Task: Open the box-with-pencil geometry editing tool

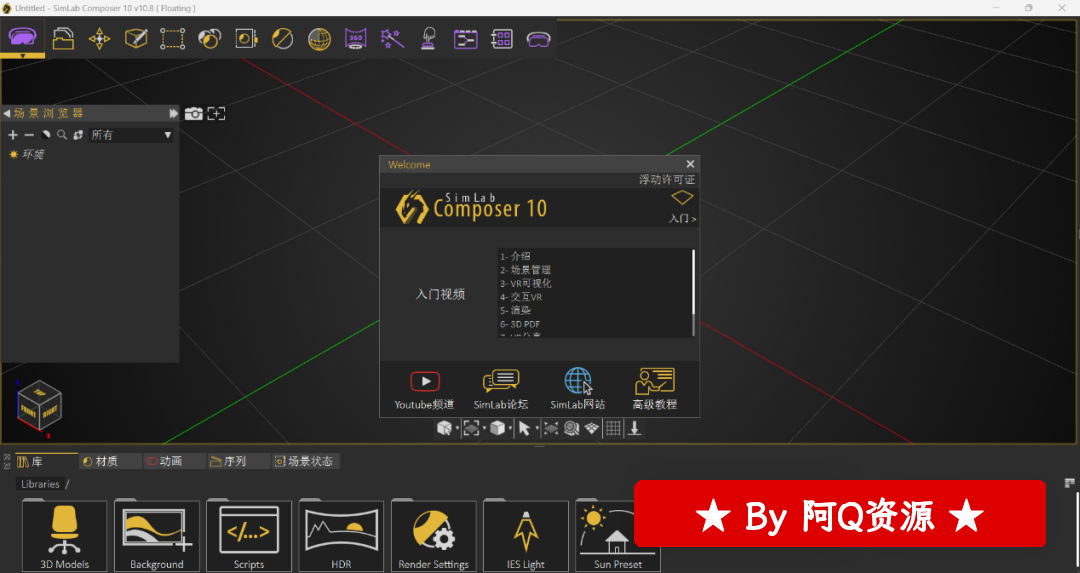Action: [x=136, y=39]
